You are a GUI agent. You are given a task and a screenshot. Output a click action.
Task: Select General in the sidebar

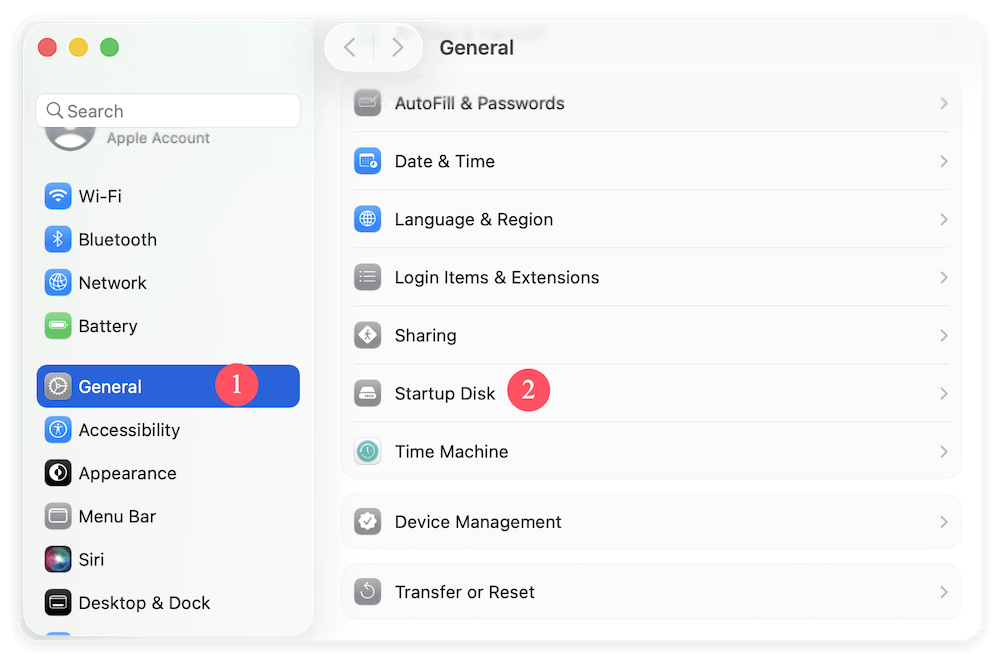[x=110, y=387]
